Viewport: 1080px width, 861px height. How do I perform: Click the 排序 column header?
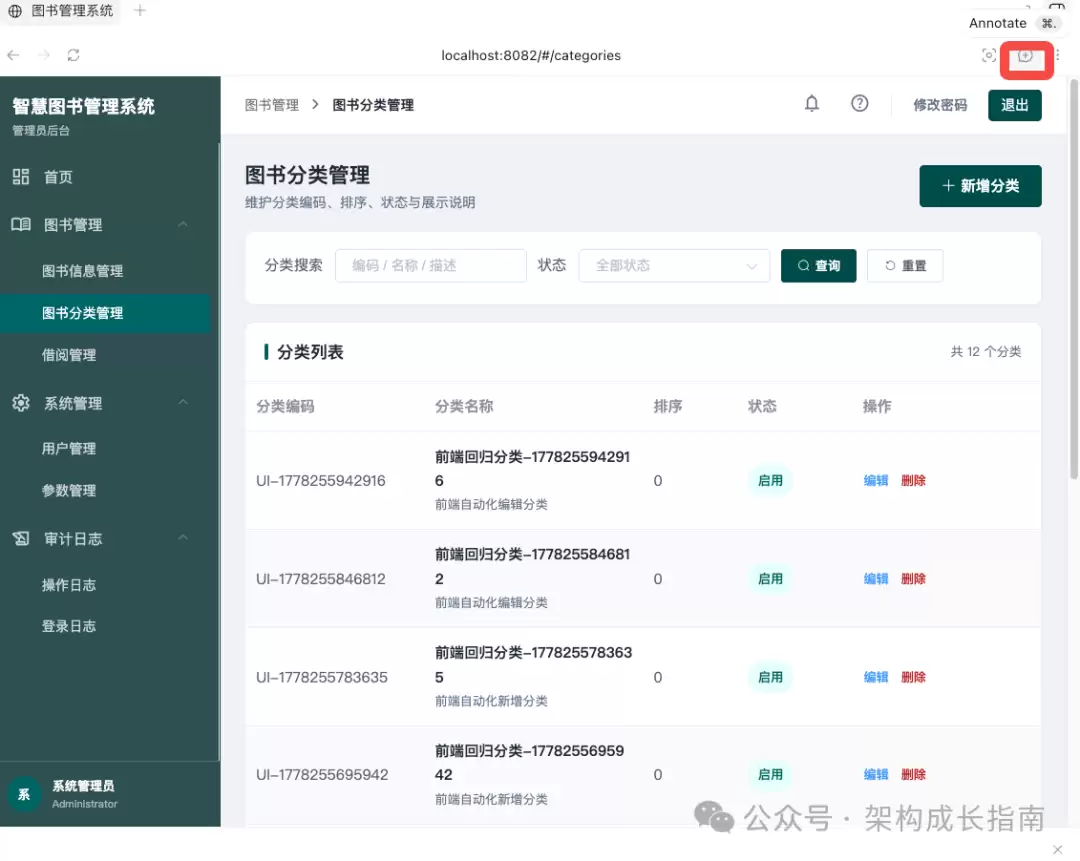668,406
